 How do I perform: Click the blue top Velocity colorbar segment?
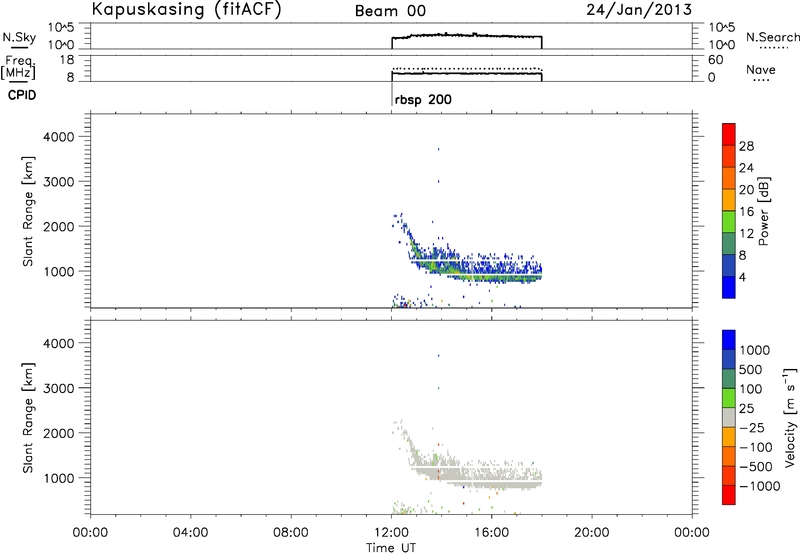click(x=729, y=340)
